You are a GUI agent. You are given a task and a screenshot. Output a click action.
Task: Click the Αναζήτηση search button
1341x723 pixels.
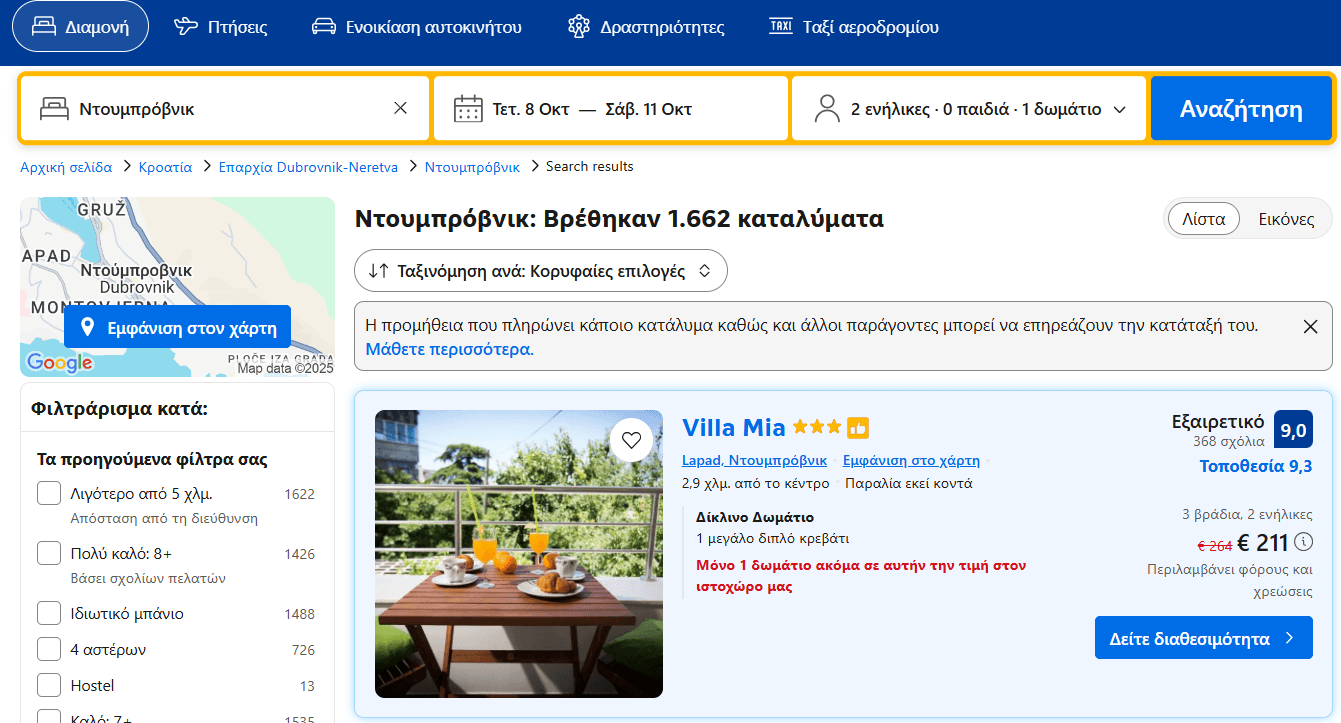click(1241, 108)
